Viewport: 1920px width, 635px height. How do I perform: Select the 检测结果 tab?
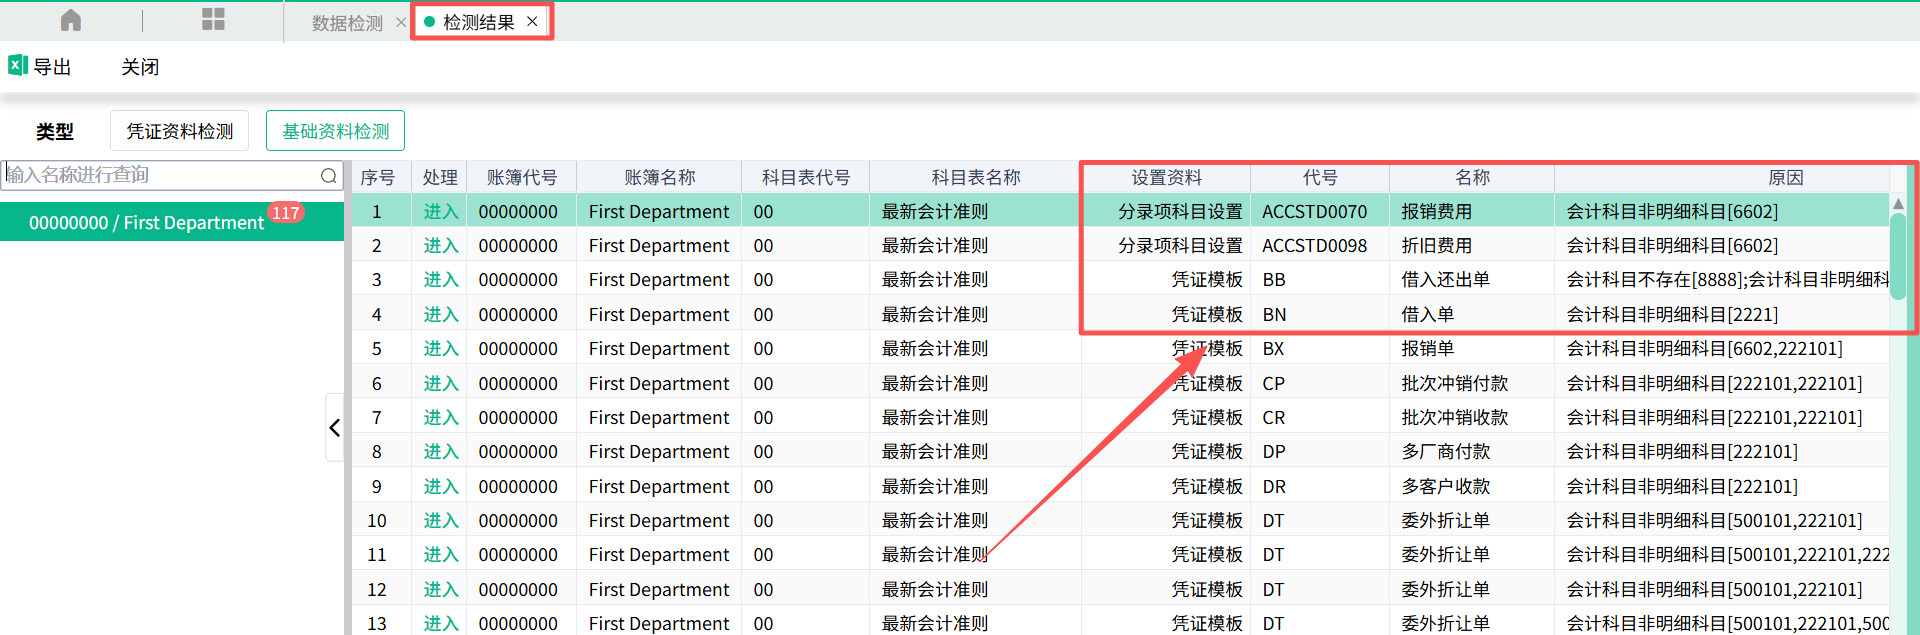tap(478, 22)
